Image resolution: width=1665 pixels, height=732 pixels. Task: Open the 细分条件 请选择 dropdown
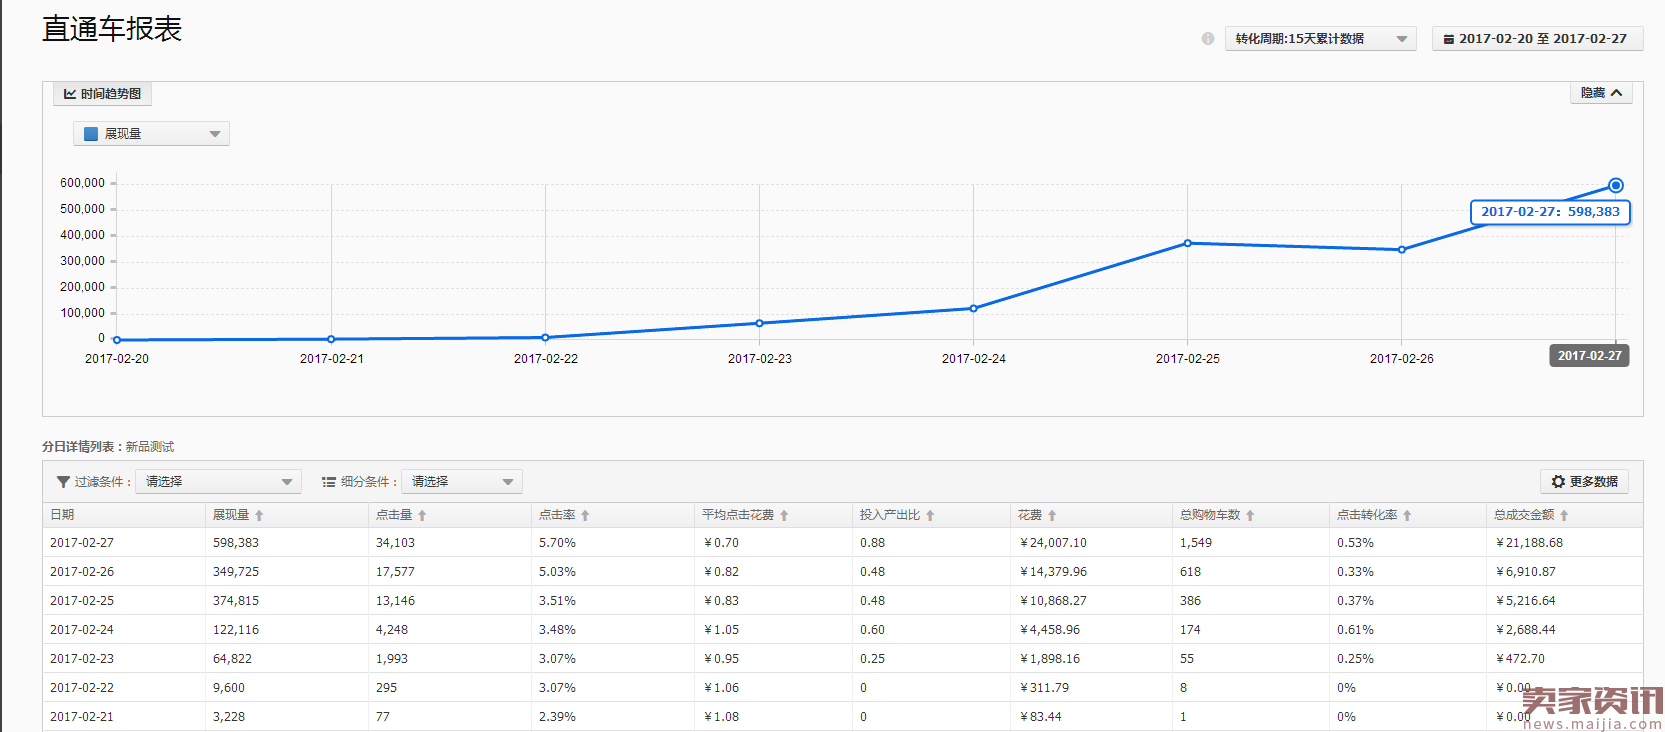461,482
